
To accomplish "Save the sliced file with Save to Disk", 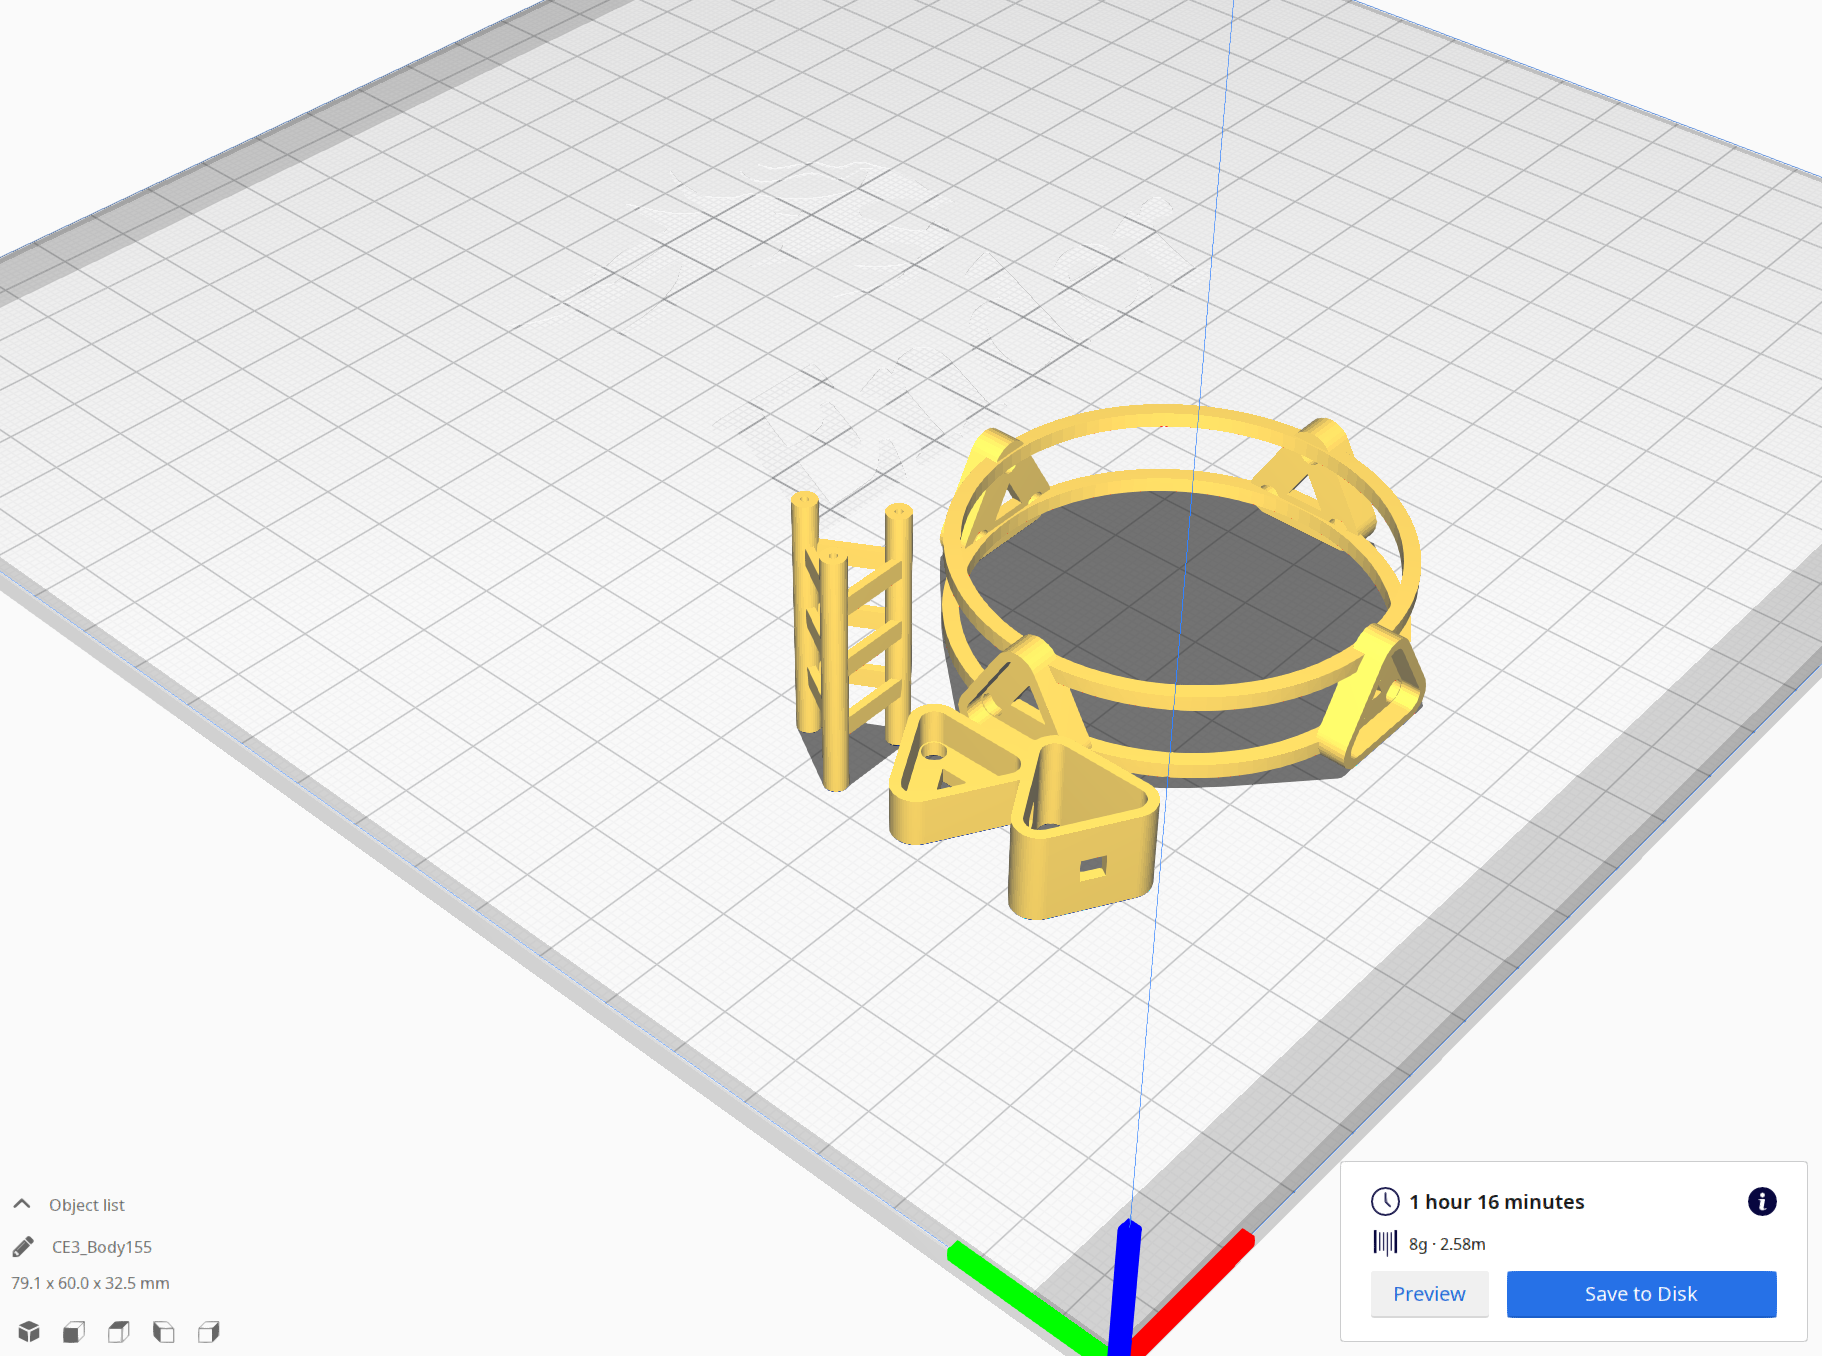I will (x=1640, y=1293).
